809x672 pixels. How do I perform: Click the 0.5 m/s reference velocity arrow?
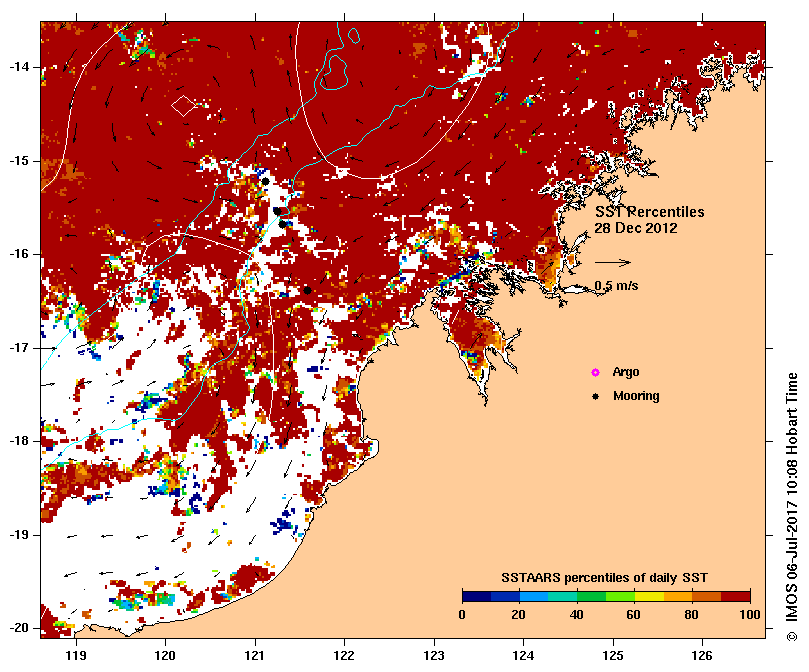pos(613,262)
